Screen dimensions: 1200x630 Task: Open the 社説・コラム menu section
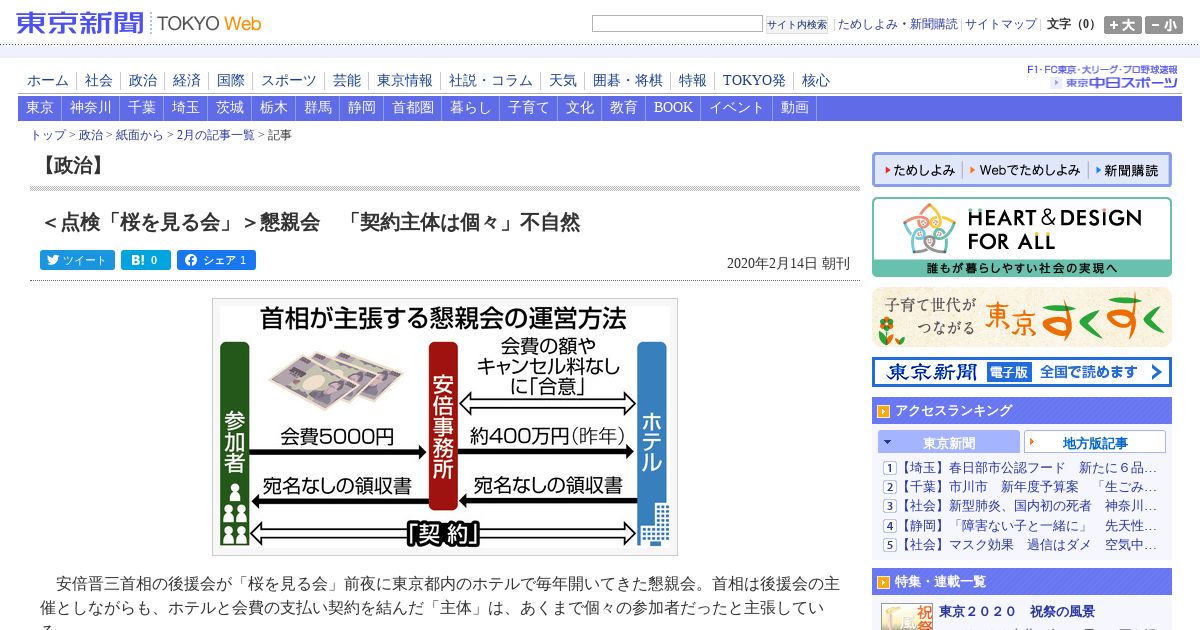coord(491,81)
